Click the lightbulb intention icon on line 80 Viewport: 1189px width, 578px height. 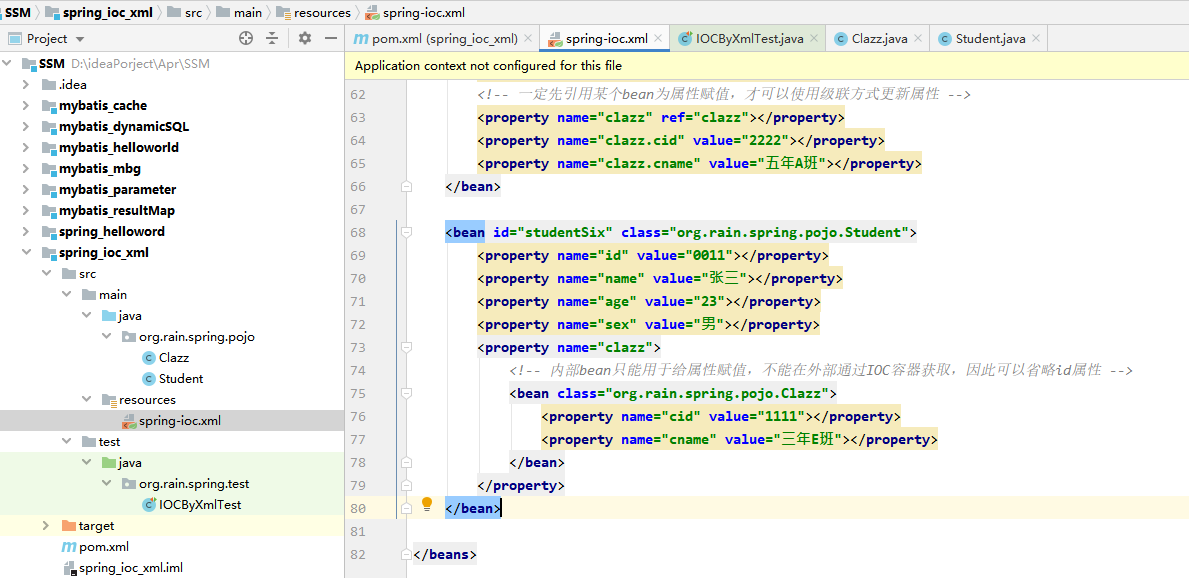(x=427, y=504)
